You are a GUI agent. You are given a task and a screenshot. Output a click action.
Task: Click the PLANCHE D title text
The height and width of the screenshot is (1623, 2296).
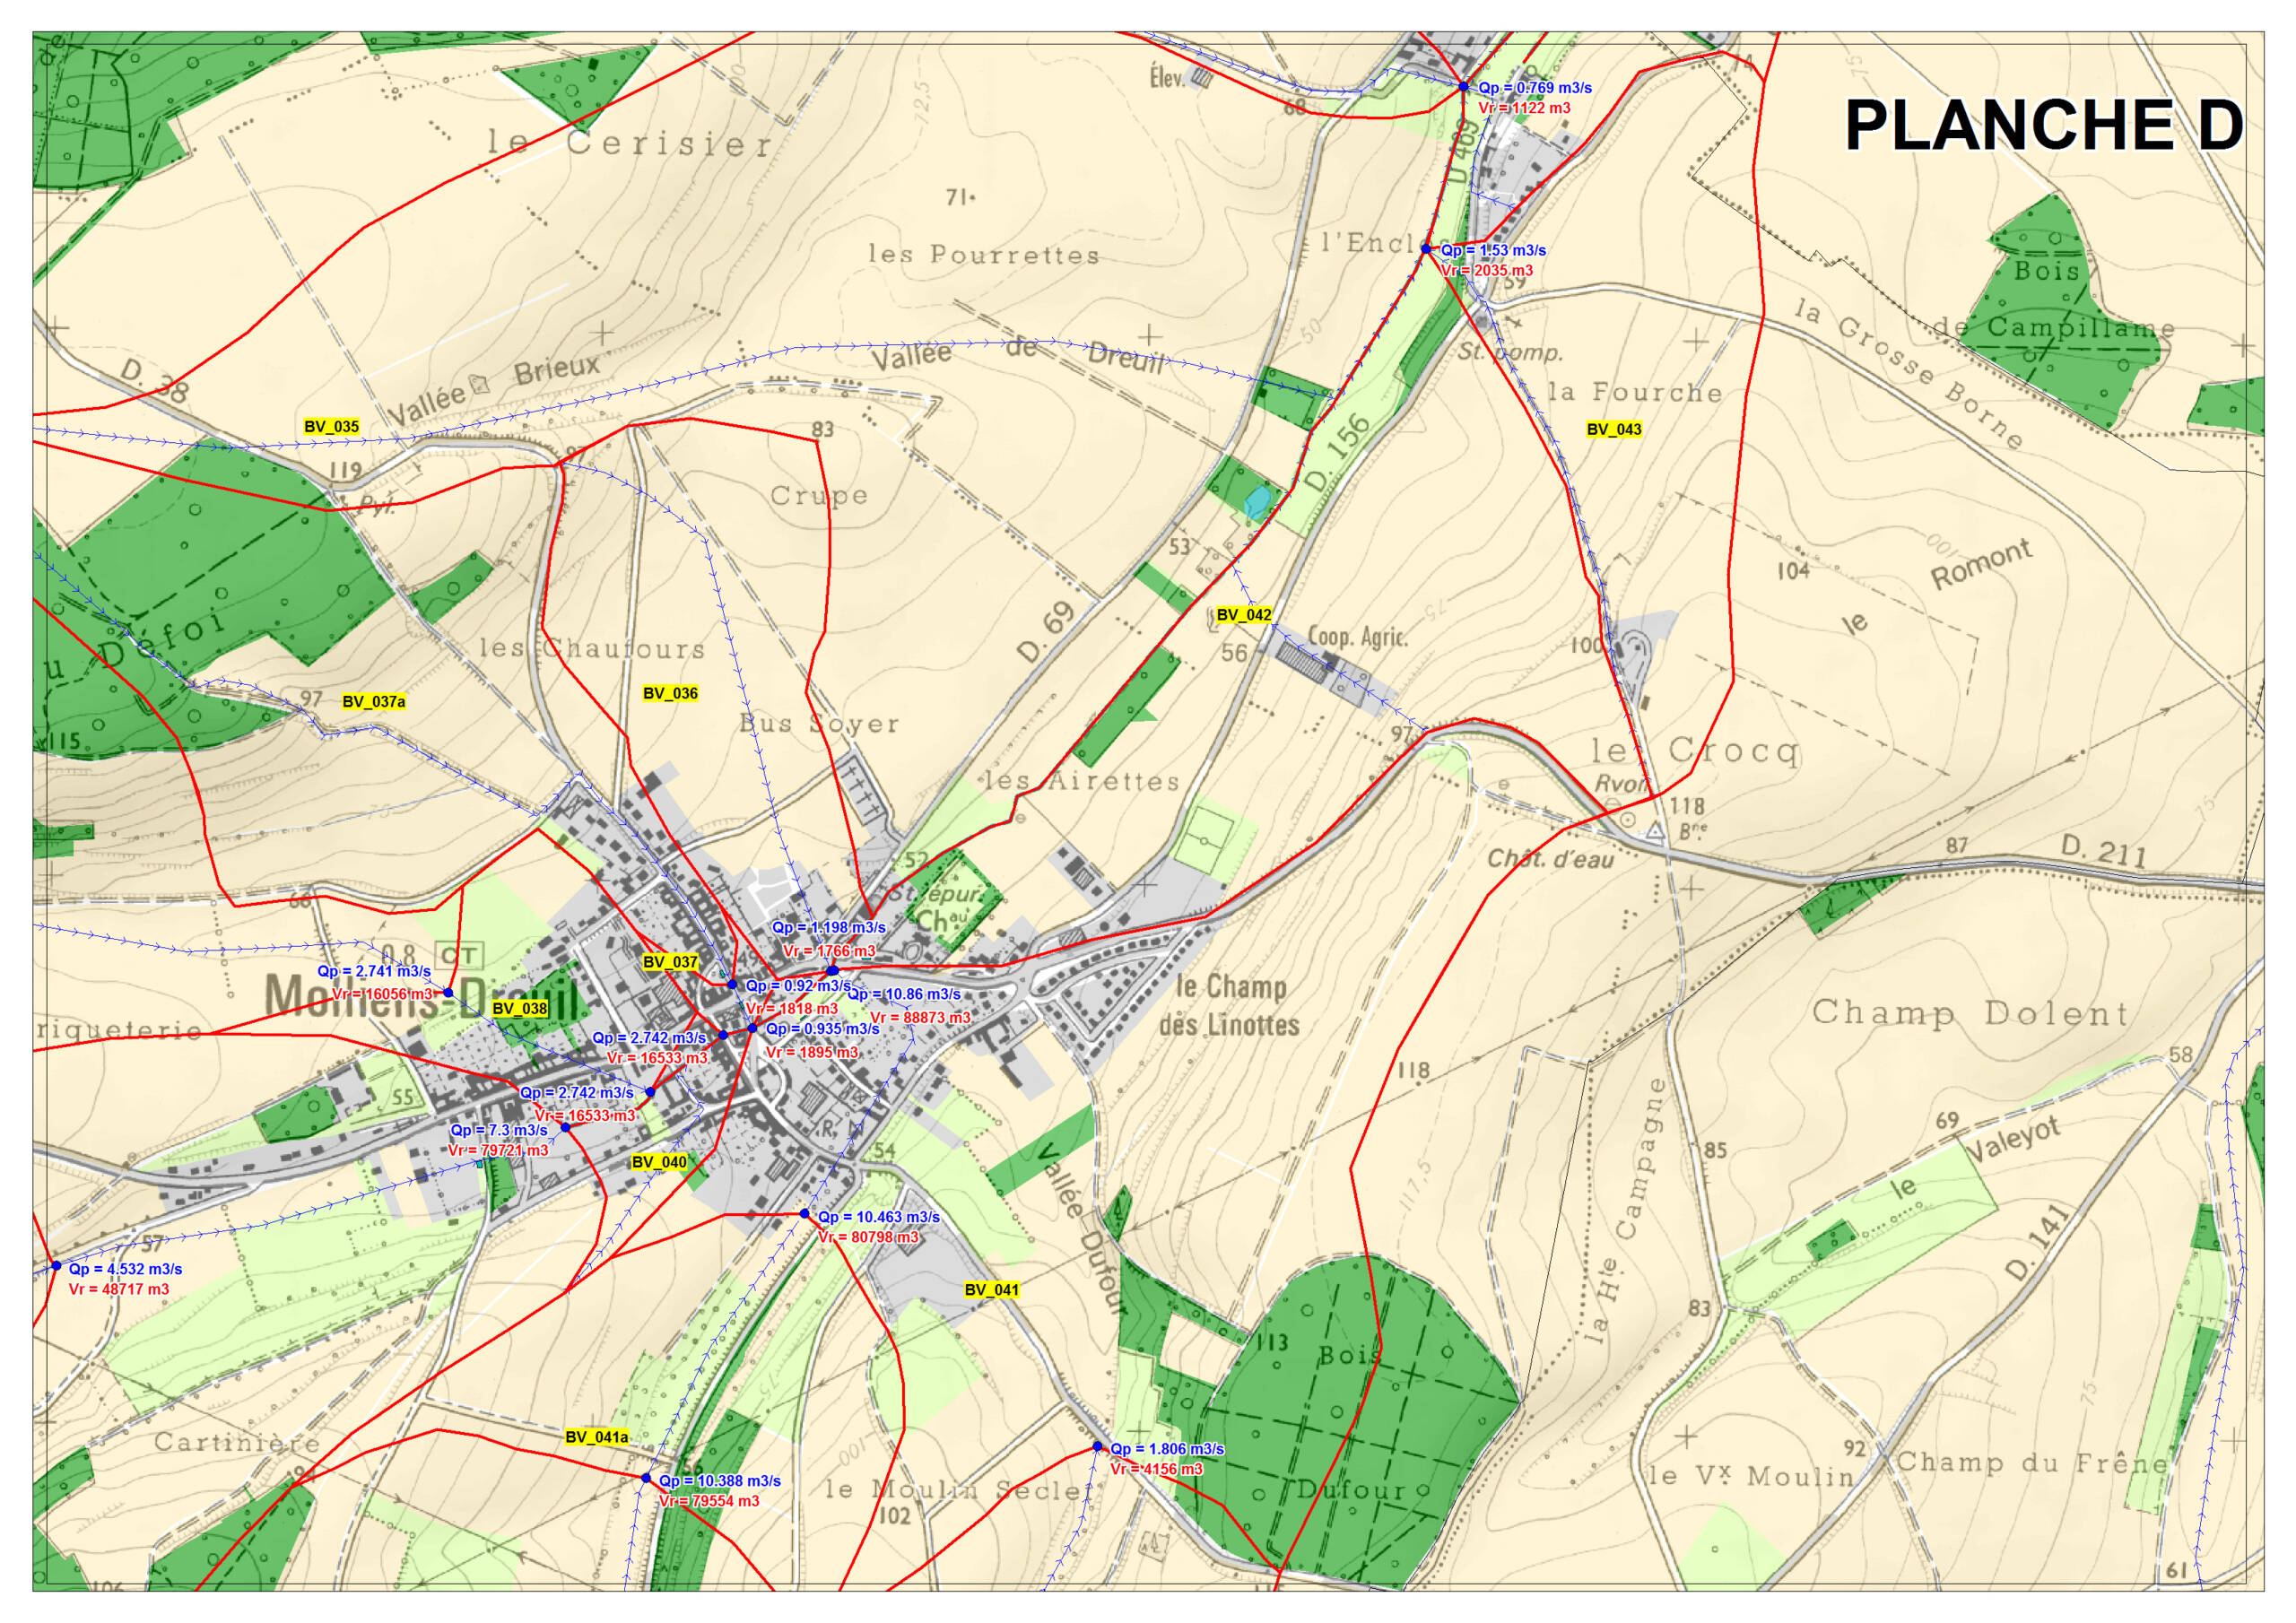pos(2043,126)
